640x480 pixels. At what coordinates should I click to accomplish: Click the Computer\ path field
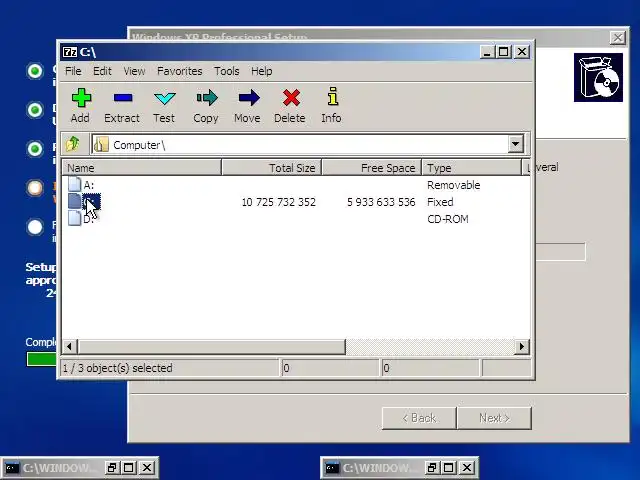pos(300,144)
